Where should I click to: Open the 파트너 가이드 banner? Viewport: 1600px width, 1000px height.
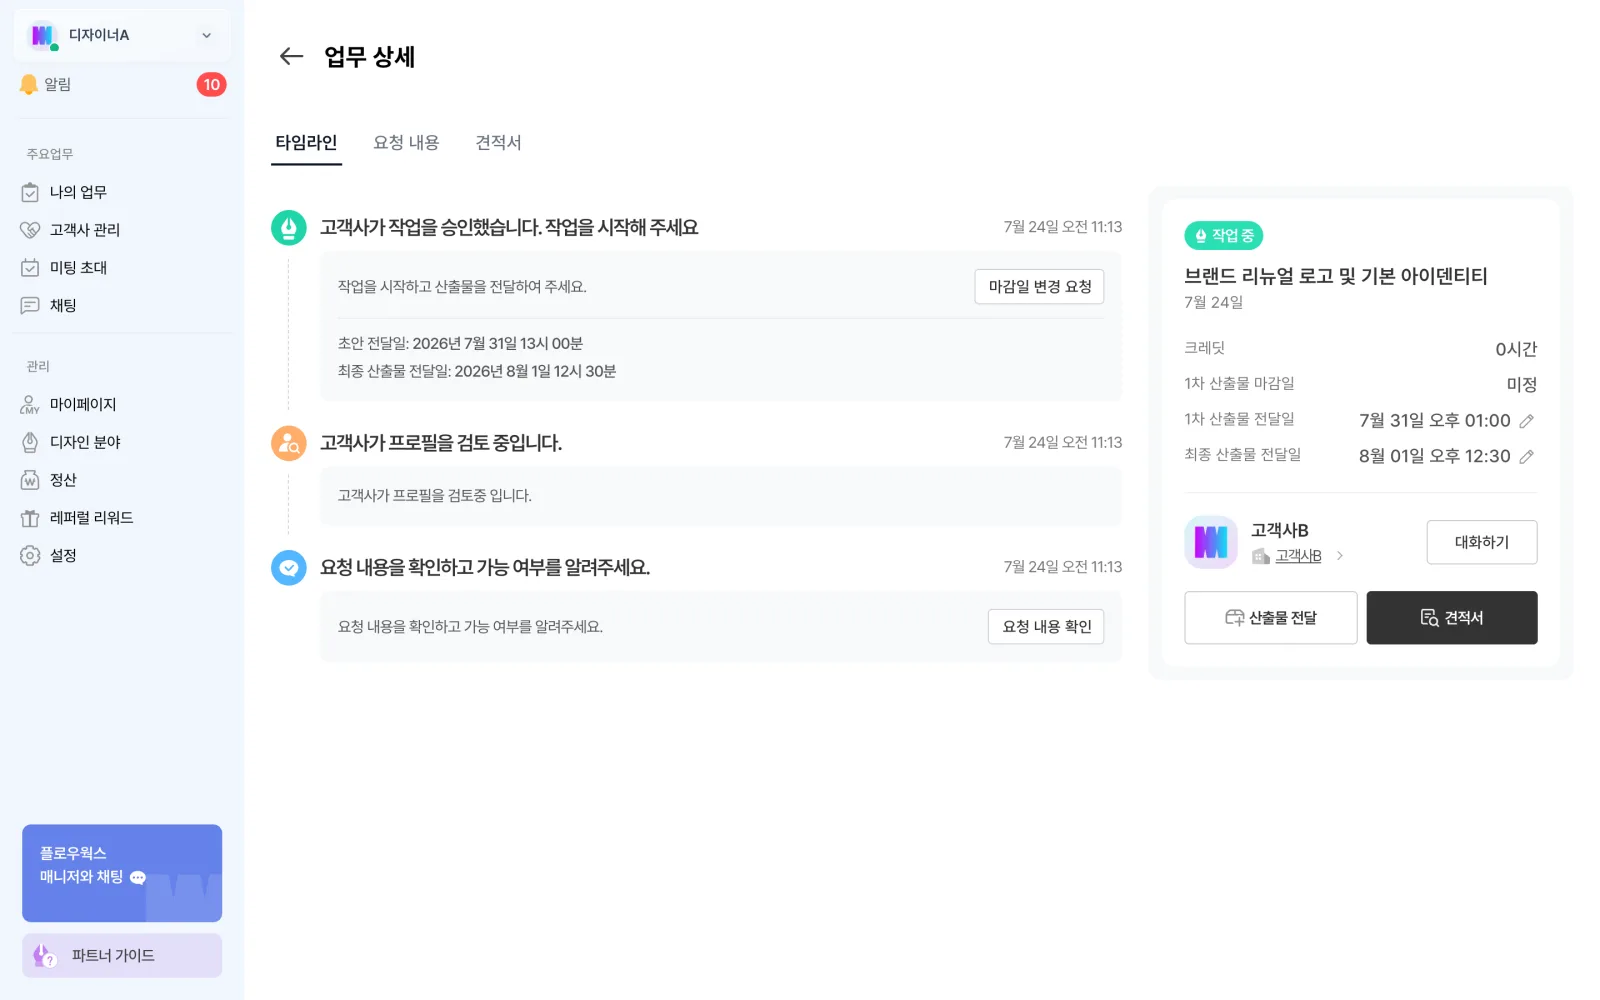point(122,956)
